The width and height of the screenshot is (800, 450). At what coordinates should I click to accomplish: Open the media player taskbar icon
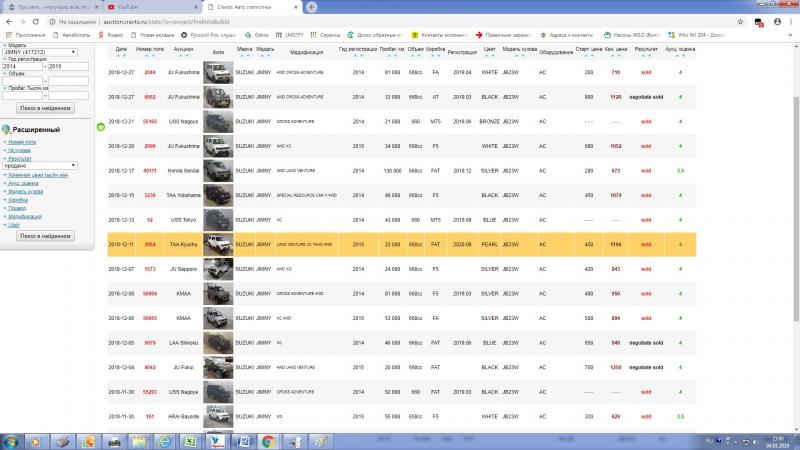click(36, 442)
